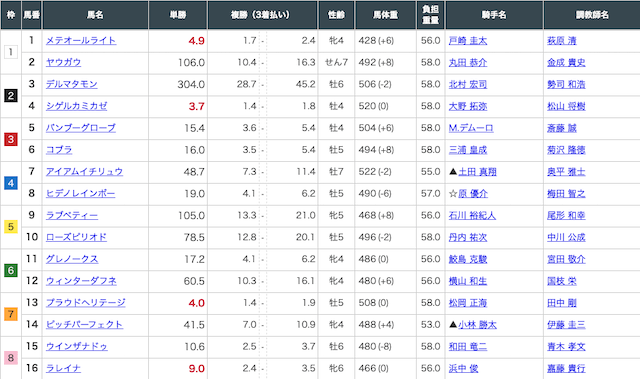Open jockey 三浦 皇成 profile link
640x379 pixels.
tap(468, 150)
